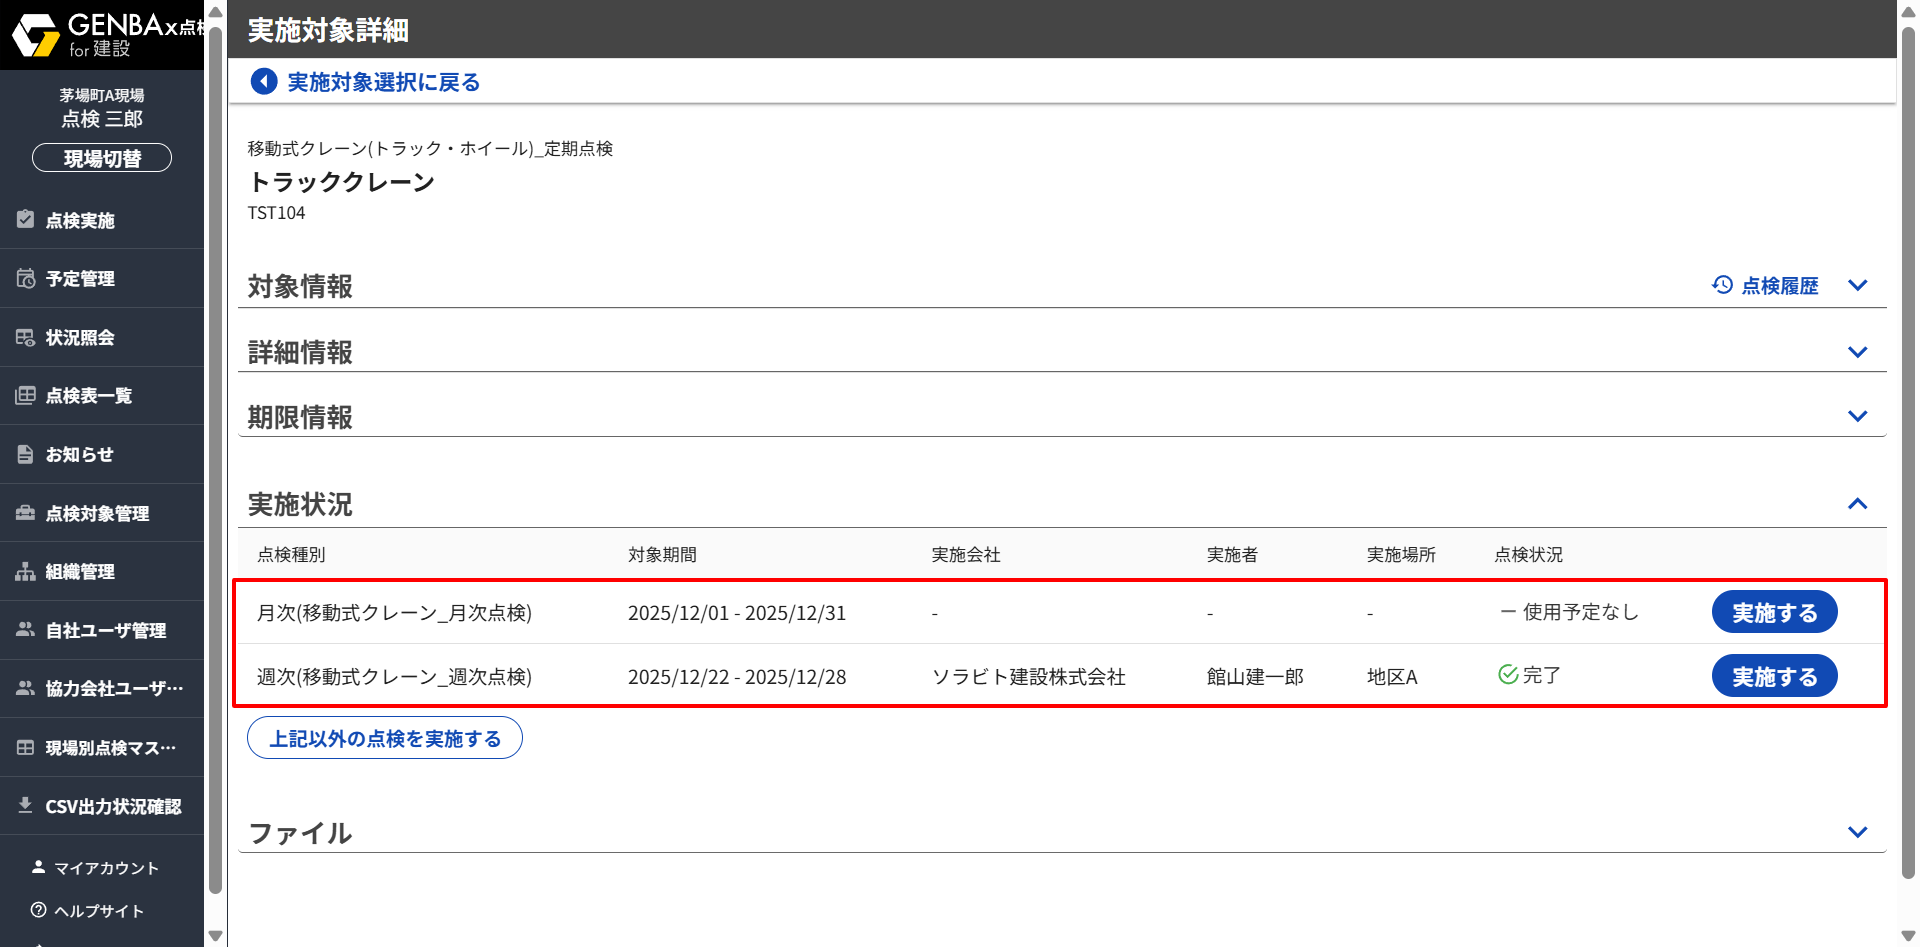Click the 予定管理 calendar icon
The width and height of the screenshot is (1920, 947).
26,279
